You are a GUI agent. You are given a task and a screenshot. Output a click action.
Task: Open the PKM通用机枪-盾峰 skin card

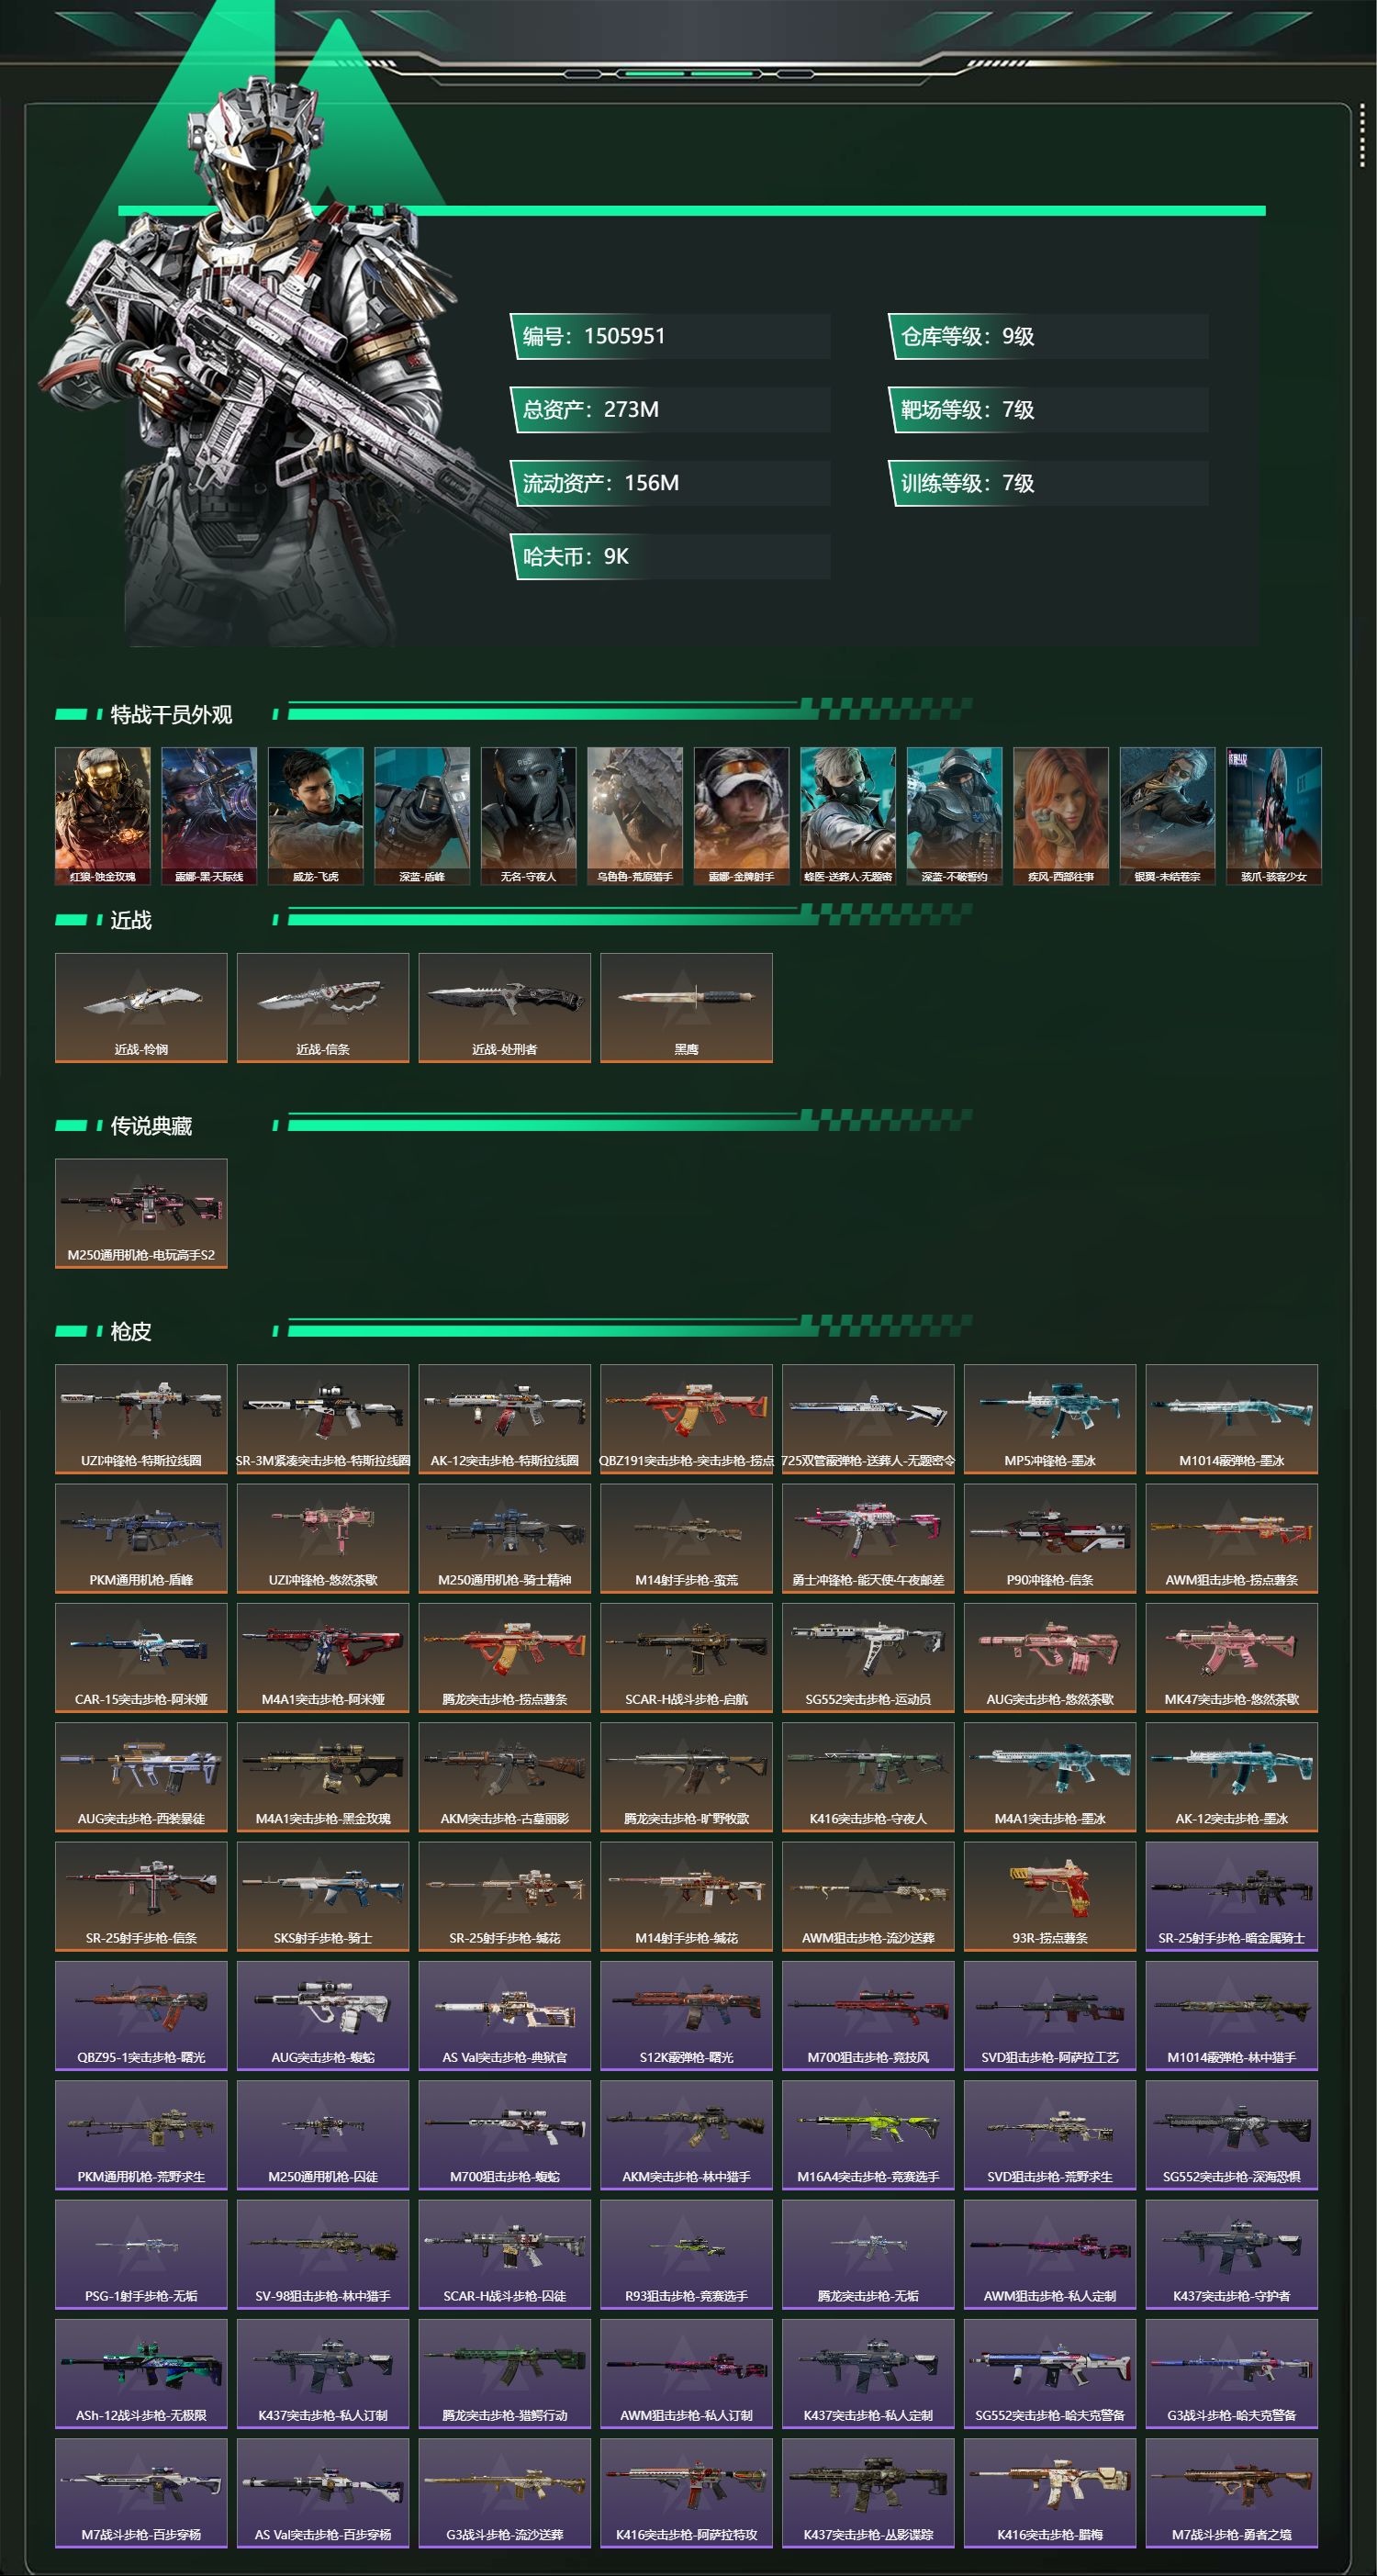141,1538
